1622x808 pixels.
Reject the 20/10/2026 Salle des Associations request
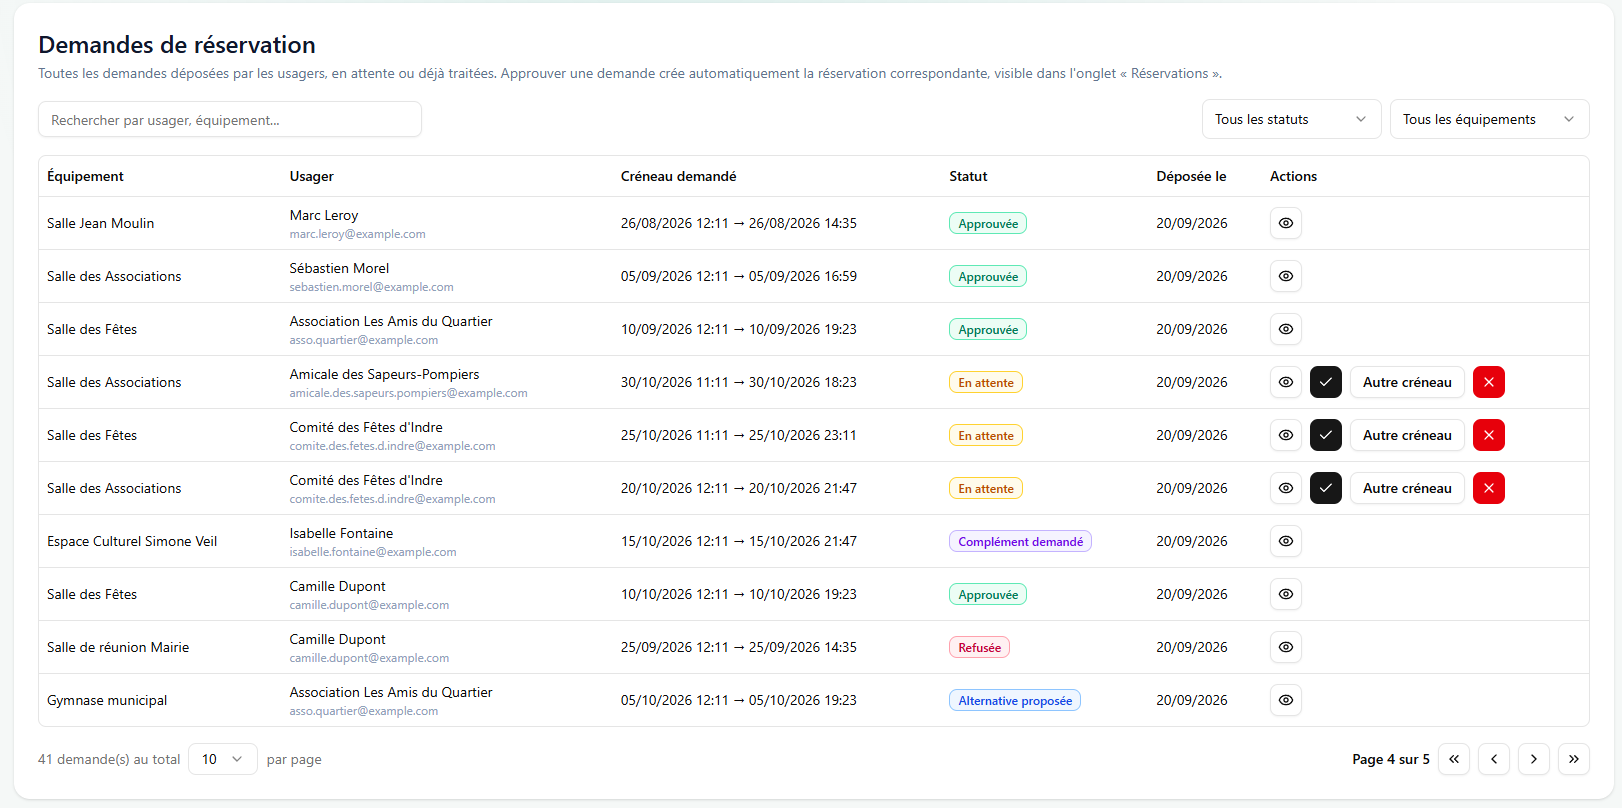coord(1489,488)
